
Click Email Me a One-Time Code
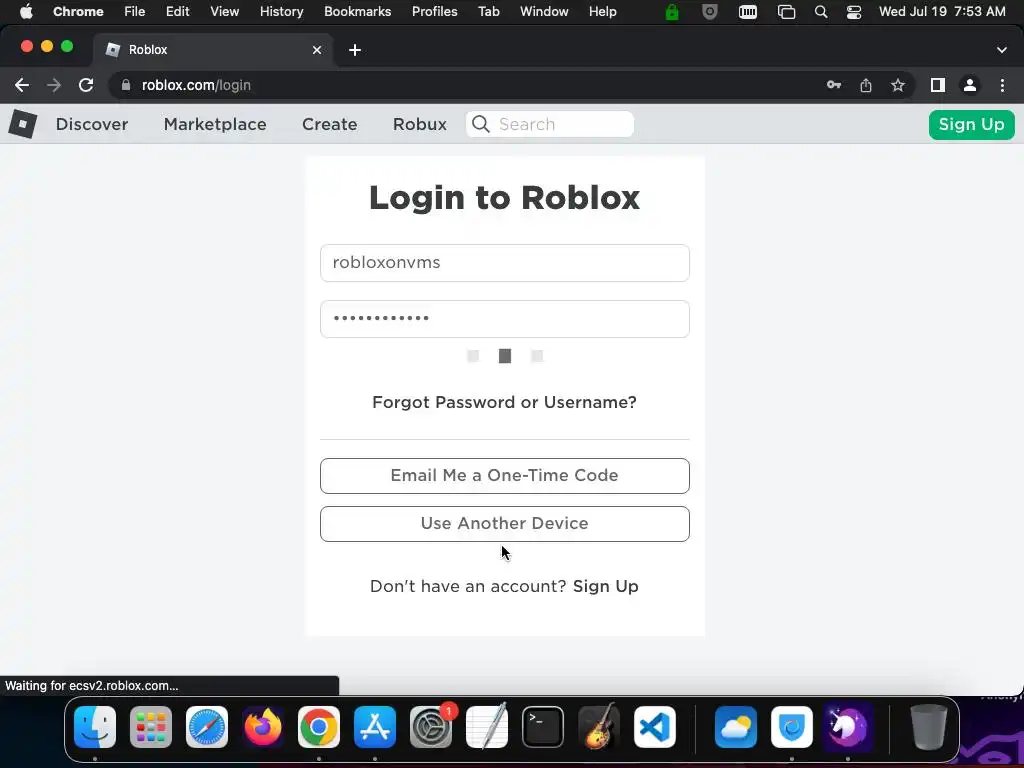click(x=504, y=475)
